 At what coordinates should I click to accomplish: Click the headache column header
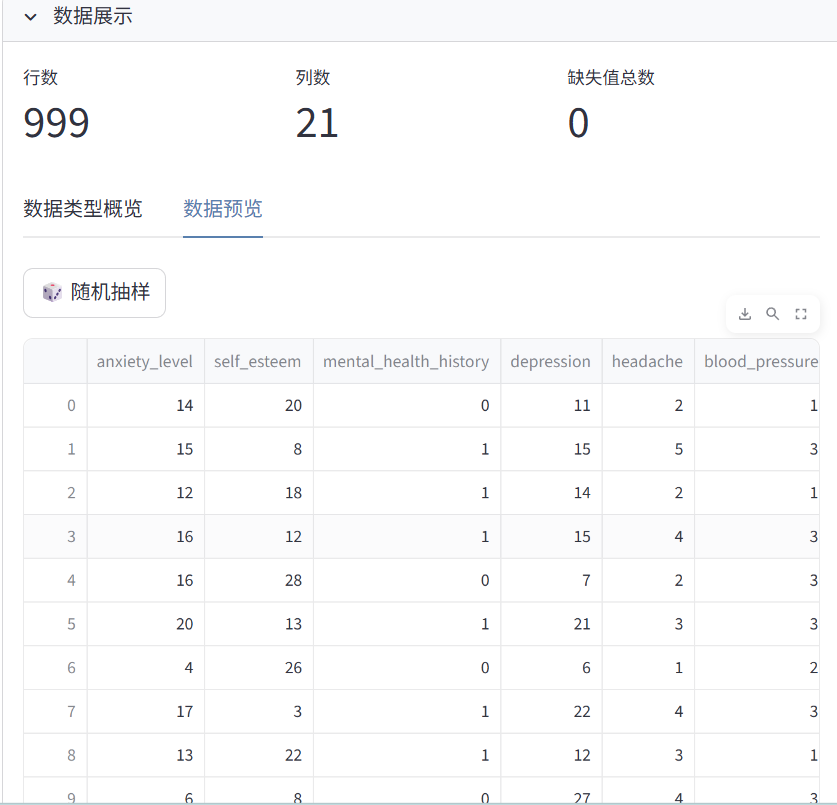647,362
